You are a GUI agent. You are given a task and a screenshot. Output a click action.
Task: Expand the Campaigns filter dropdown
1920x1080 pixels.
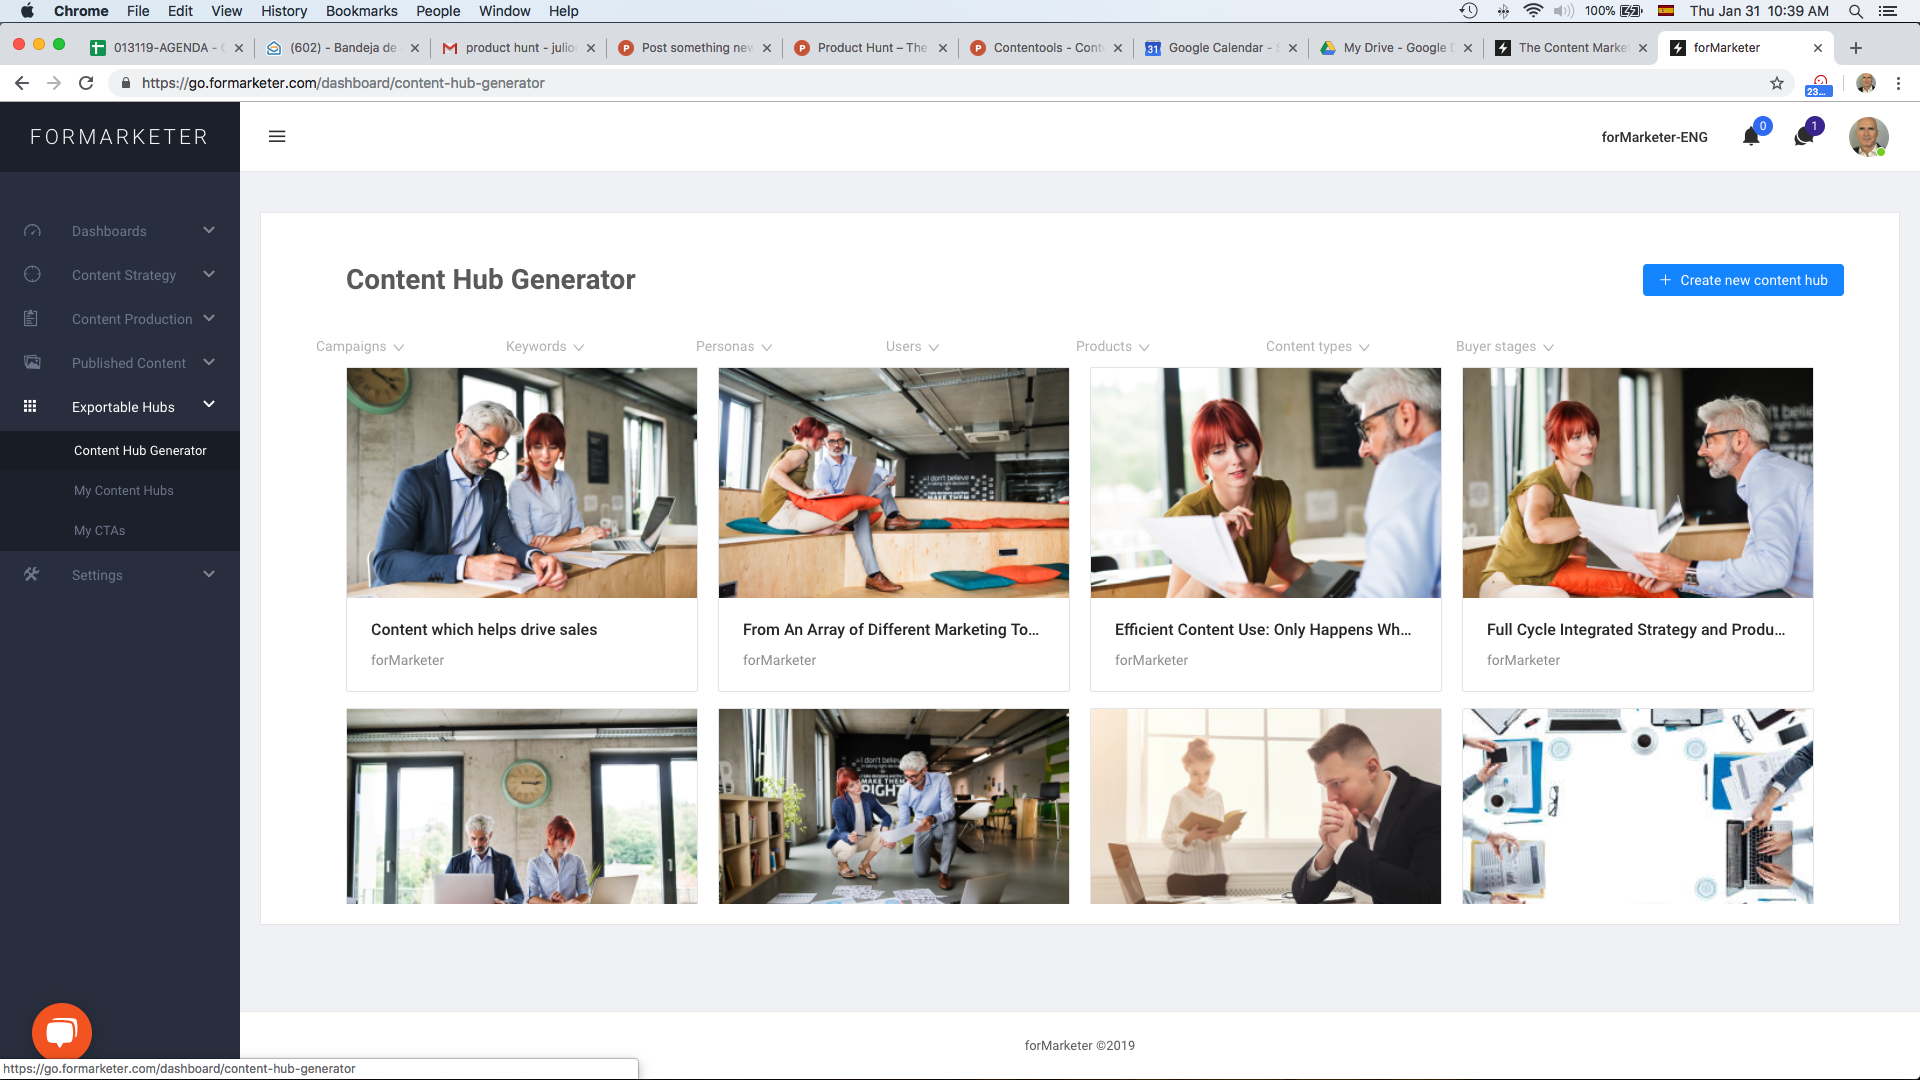click(x=359, y=347)
